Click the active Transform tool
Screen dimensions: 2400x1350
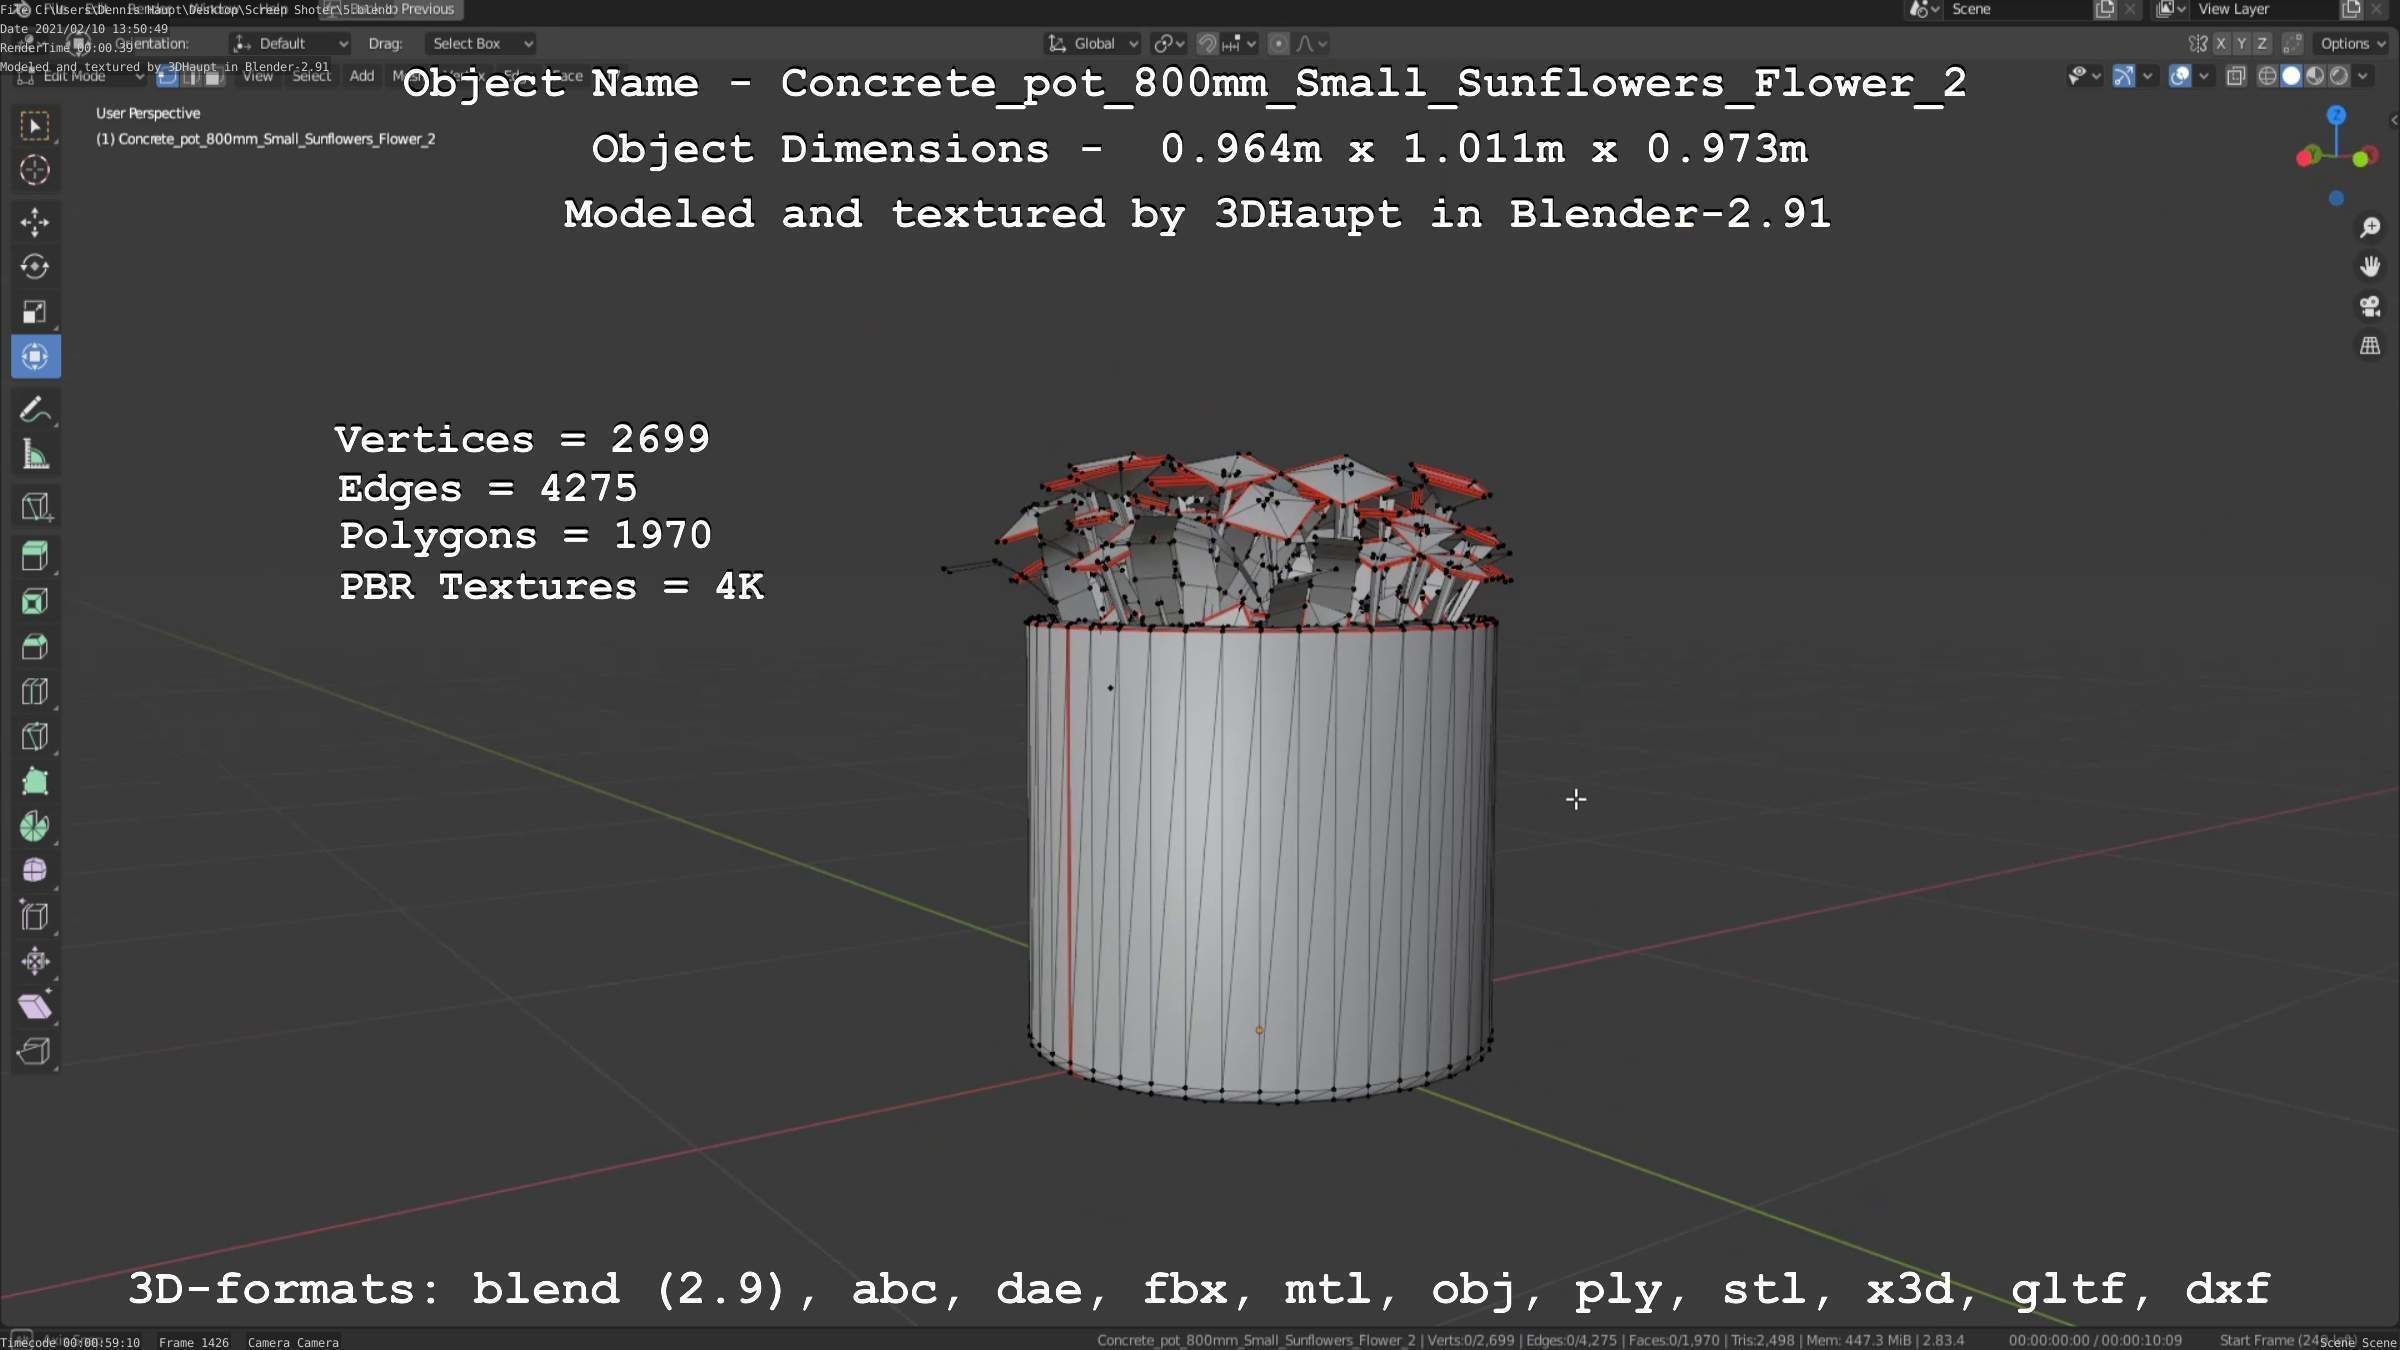[x=35, y=357]
